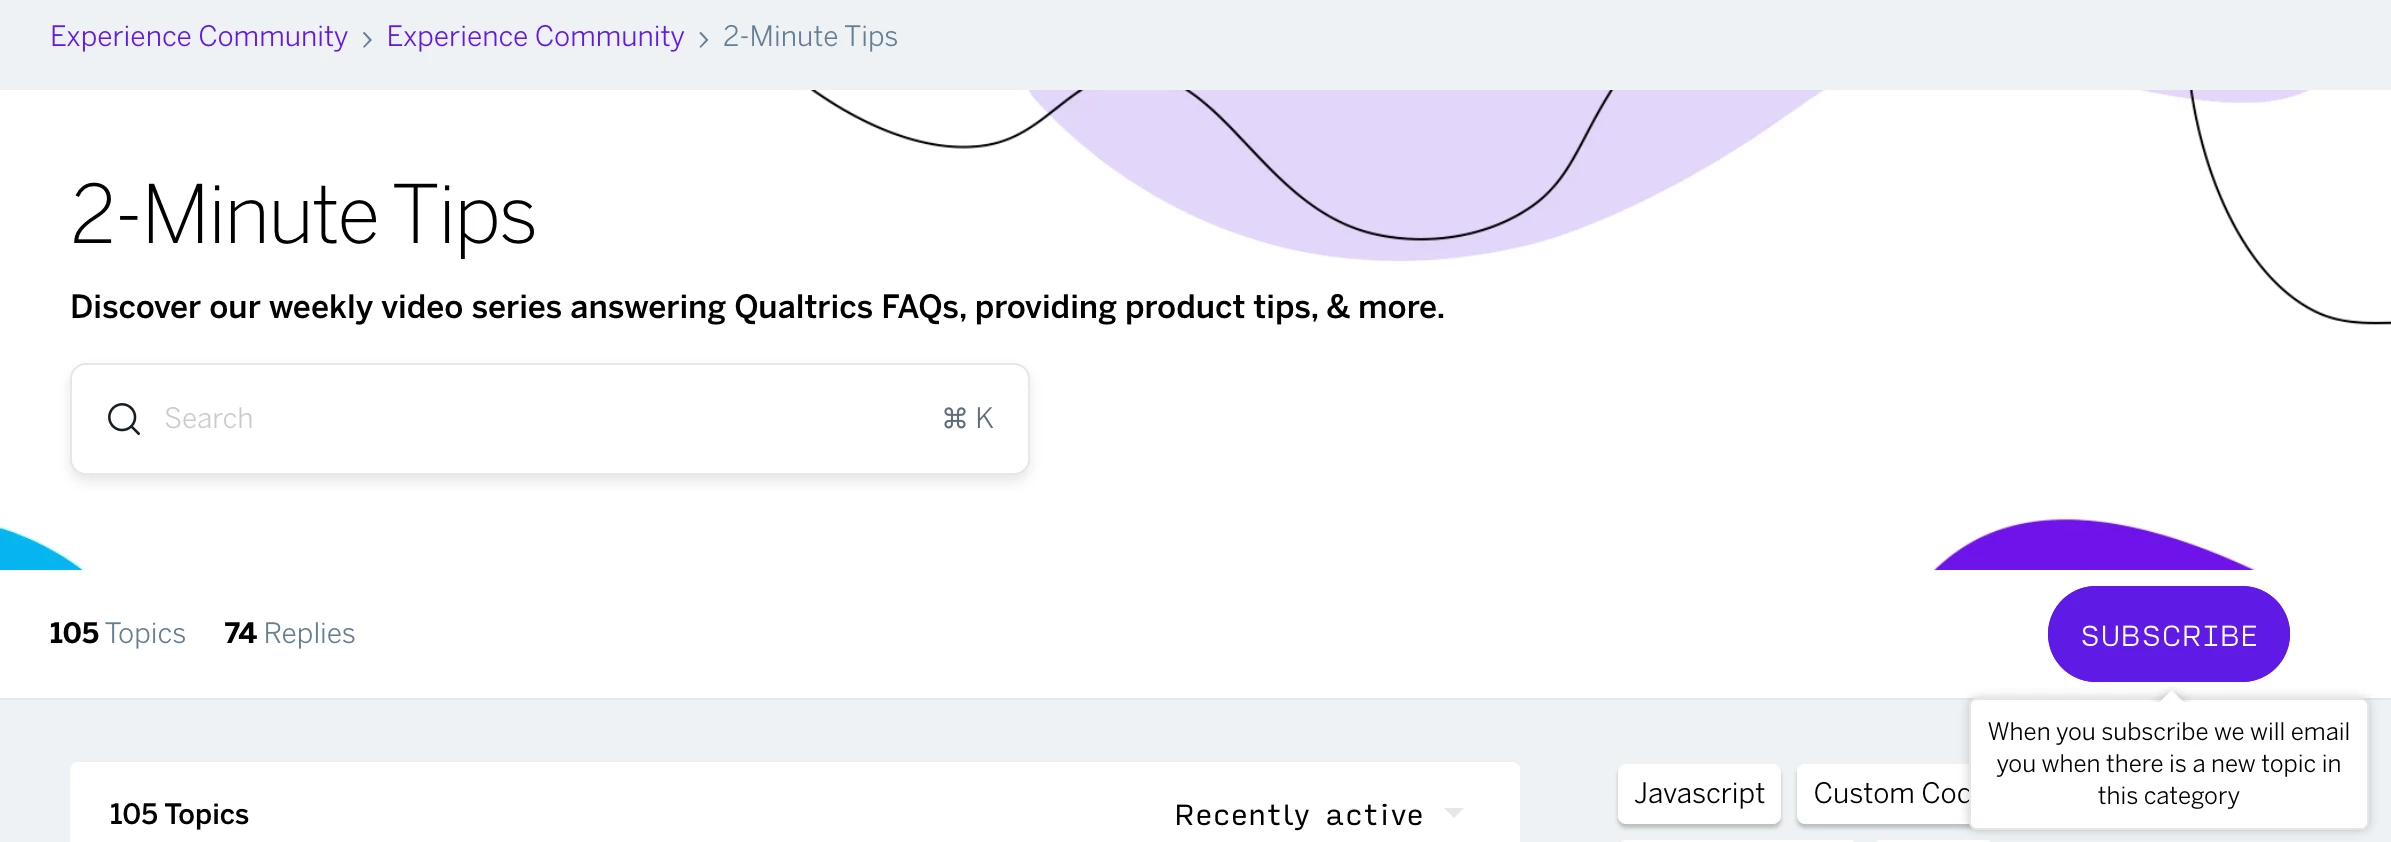Focus the Search input field
The width and height of the screenshot is (2391, 842).
(x=550, y=418)
